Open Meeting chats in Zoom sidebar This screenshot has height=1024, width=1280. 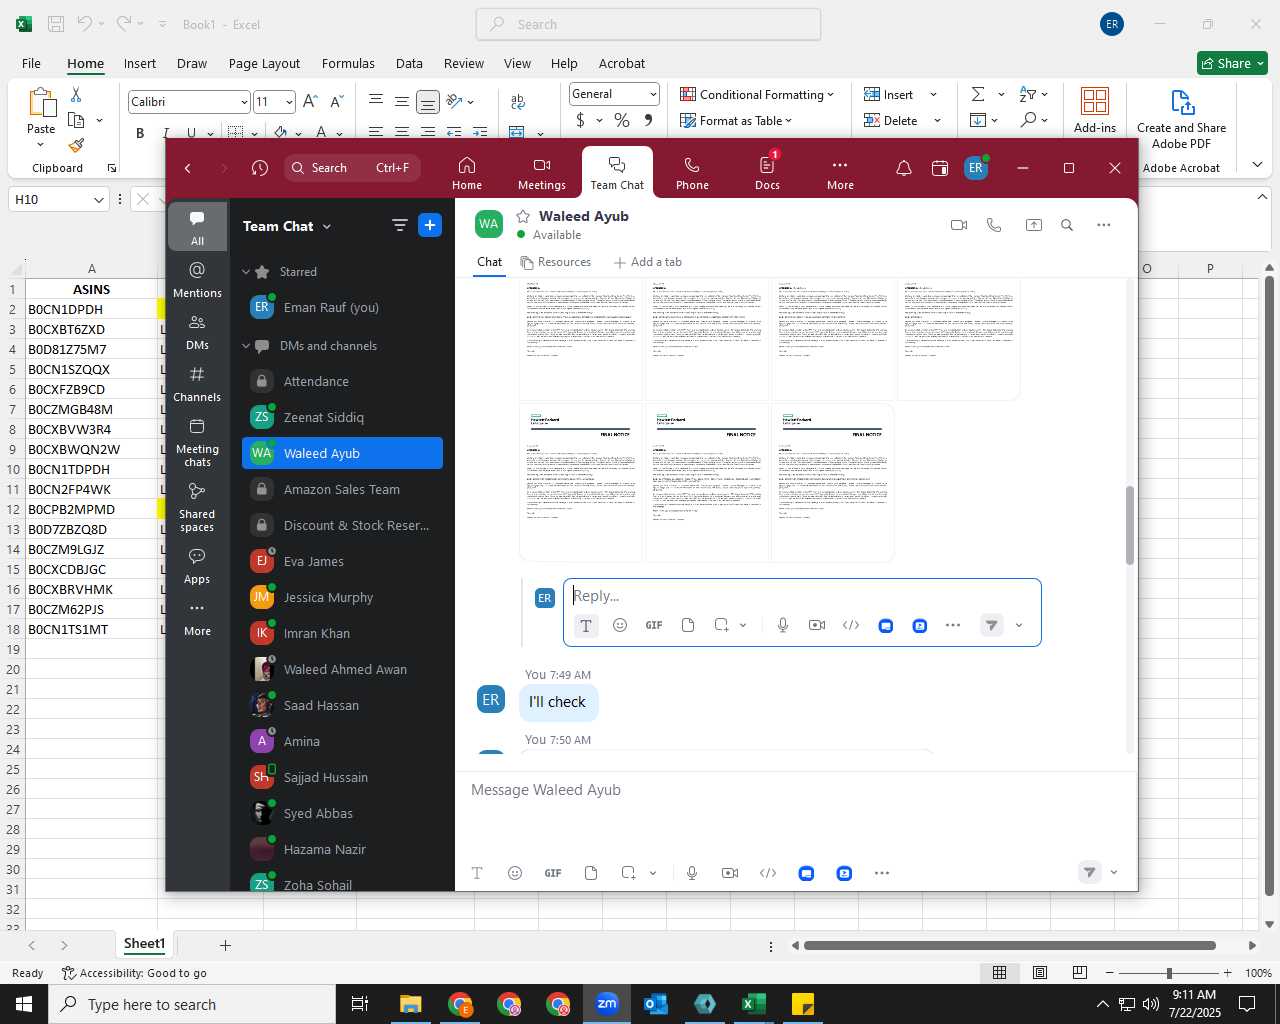[x=197, y=442]
